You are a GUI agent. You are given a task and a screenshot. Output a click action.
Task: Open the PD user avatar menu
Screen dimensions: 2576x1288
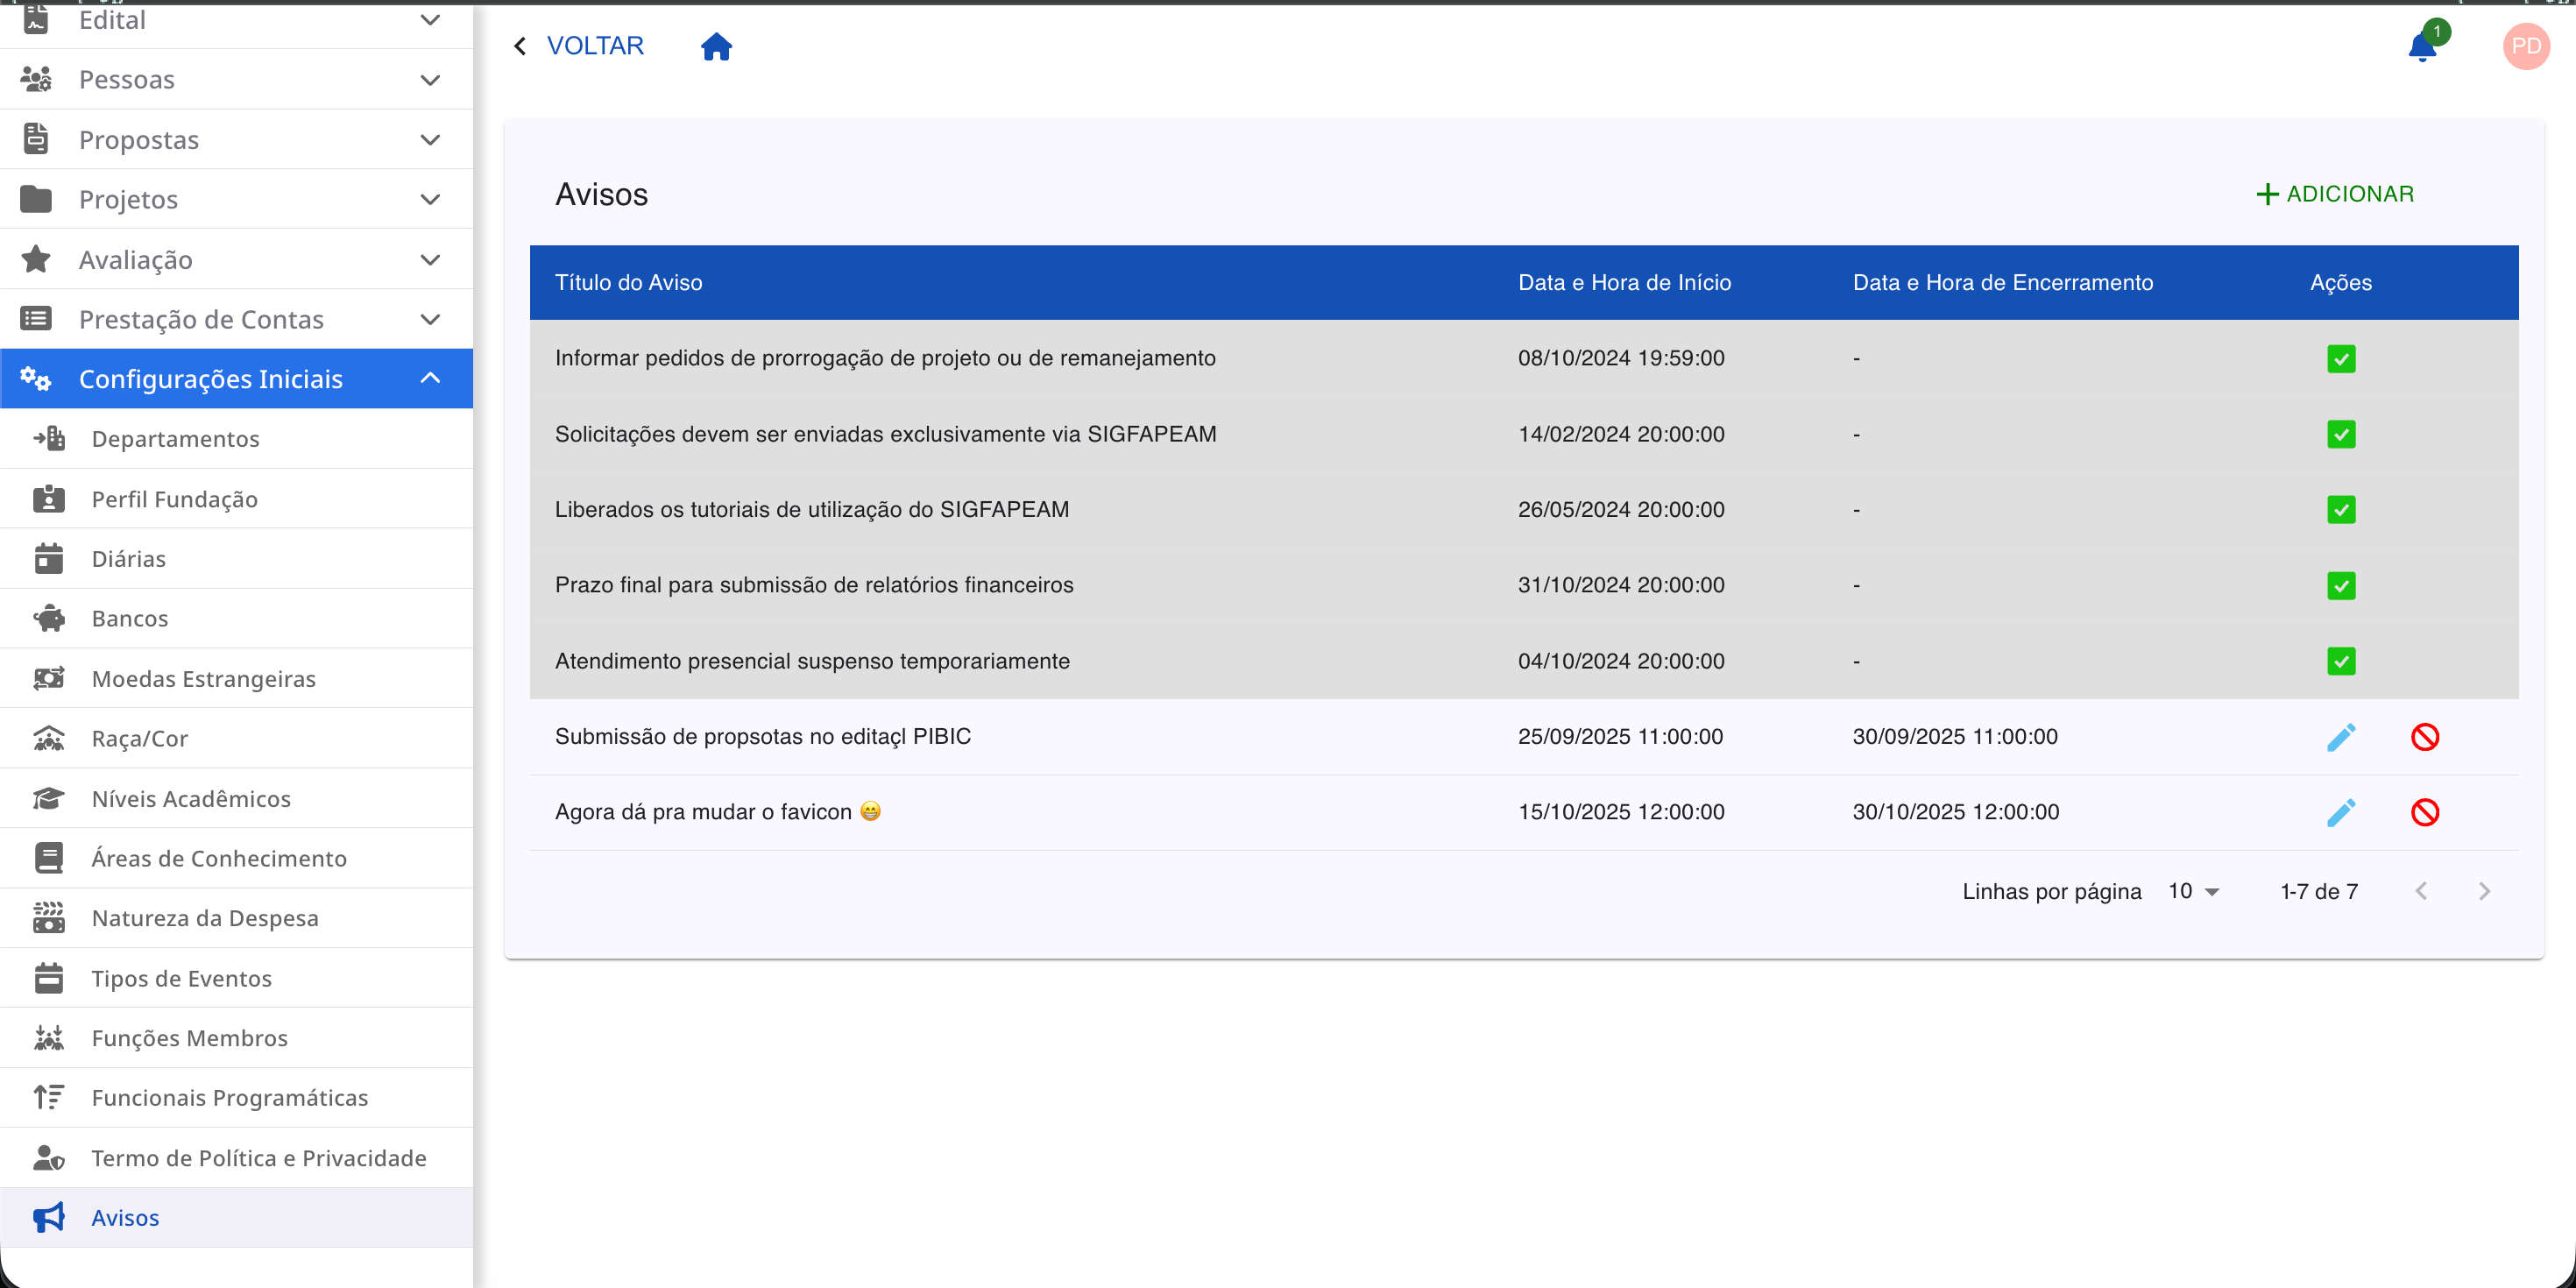pyautogui.click(x=2525, y=46)
